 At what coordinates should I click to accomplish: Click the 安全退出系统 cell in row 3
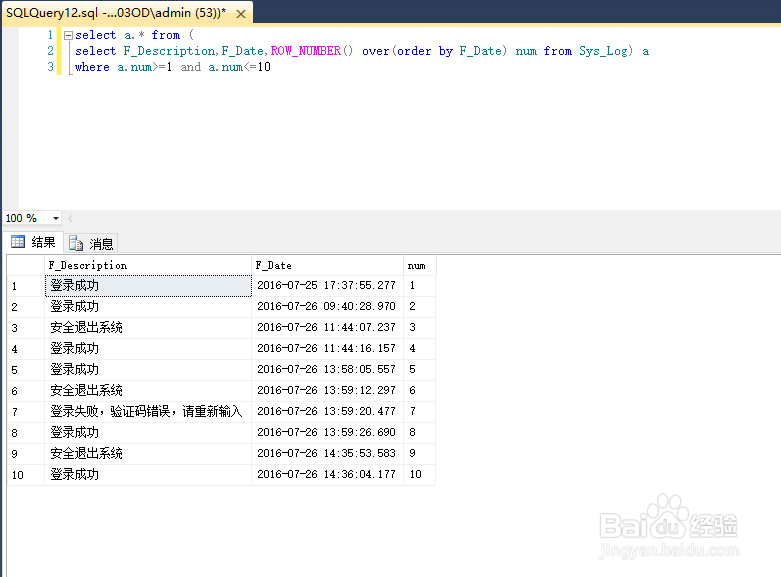point(148,327)
